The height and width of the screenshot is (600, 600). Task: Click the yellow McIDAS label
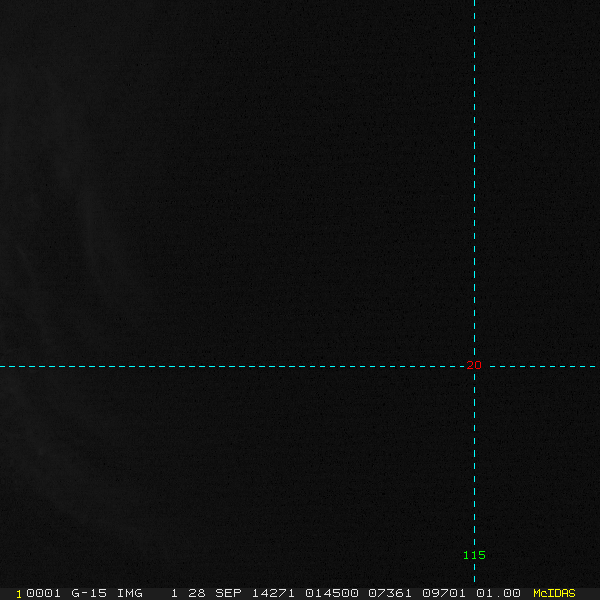click(554, 593)
